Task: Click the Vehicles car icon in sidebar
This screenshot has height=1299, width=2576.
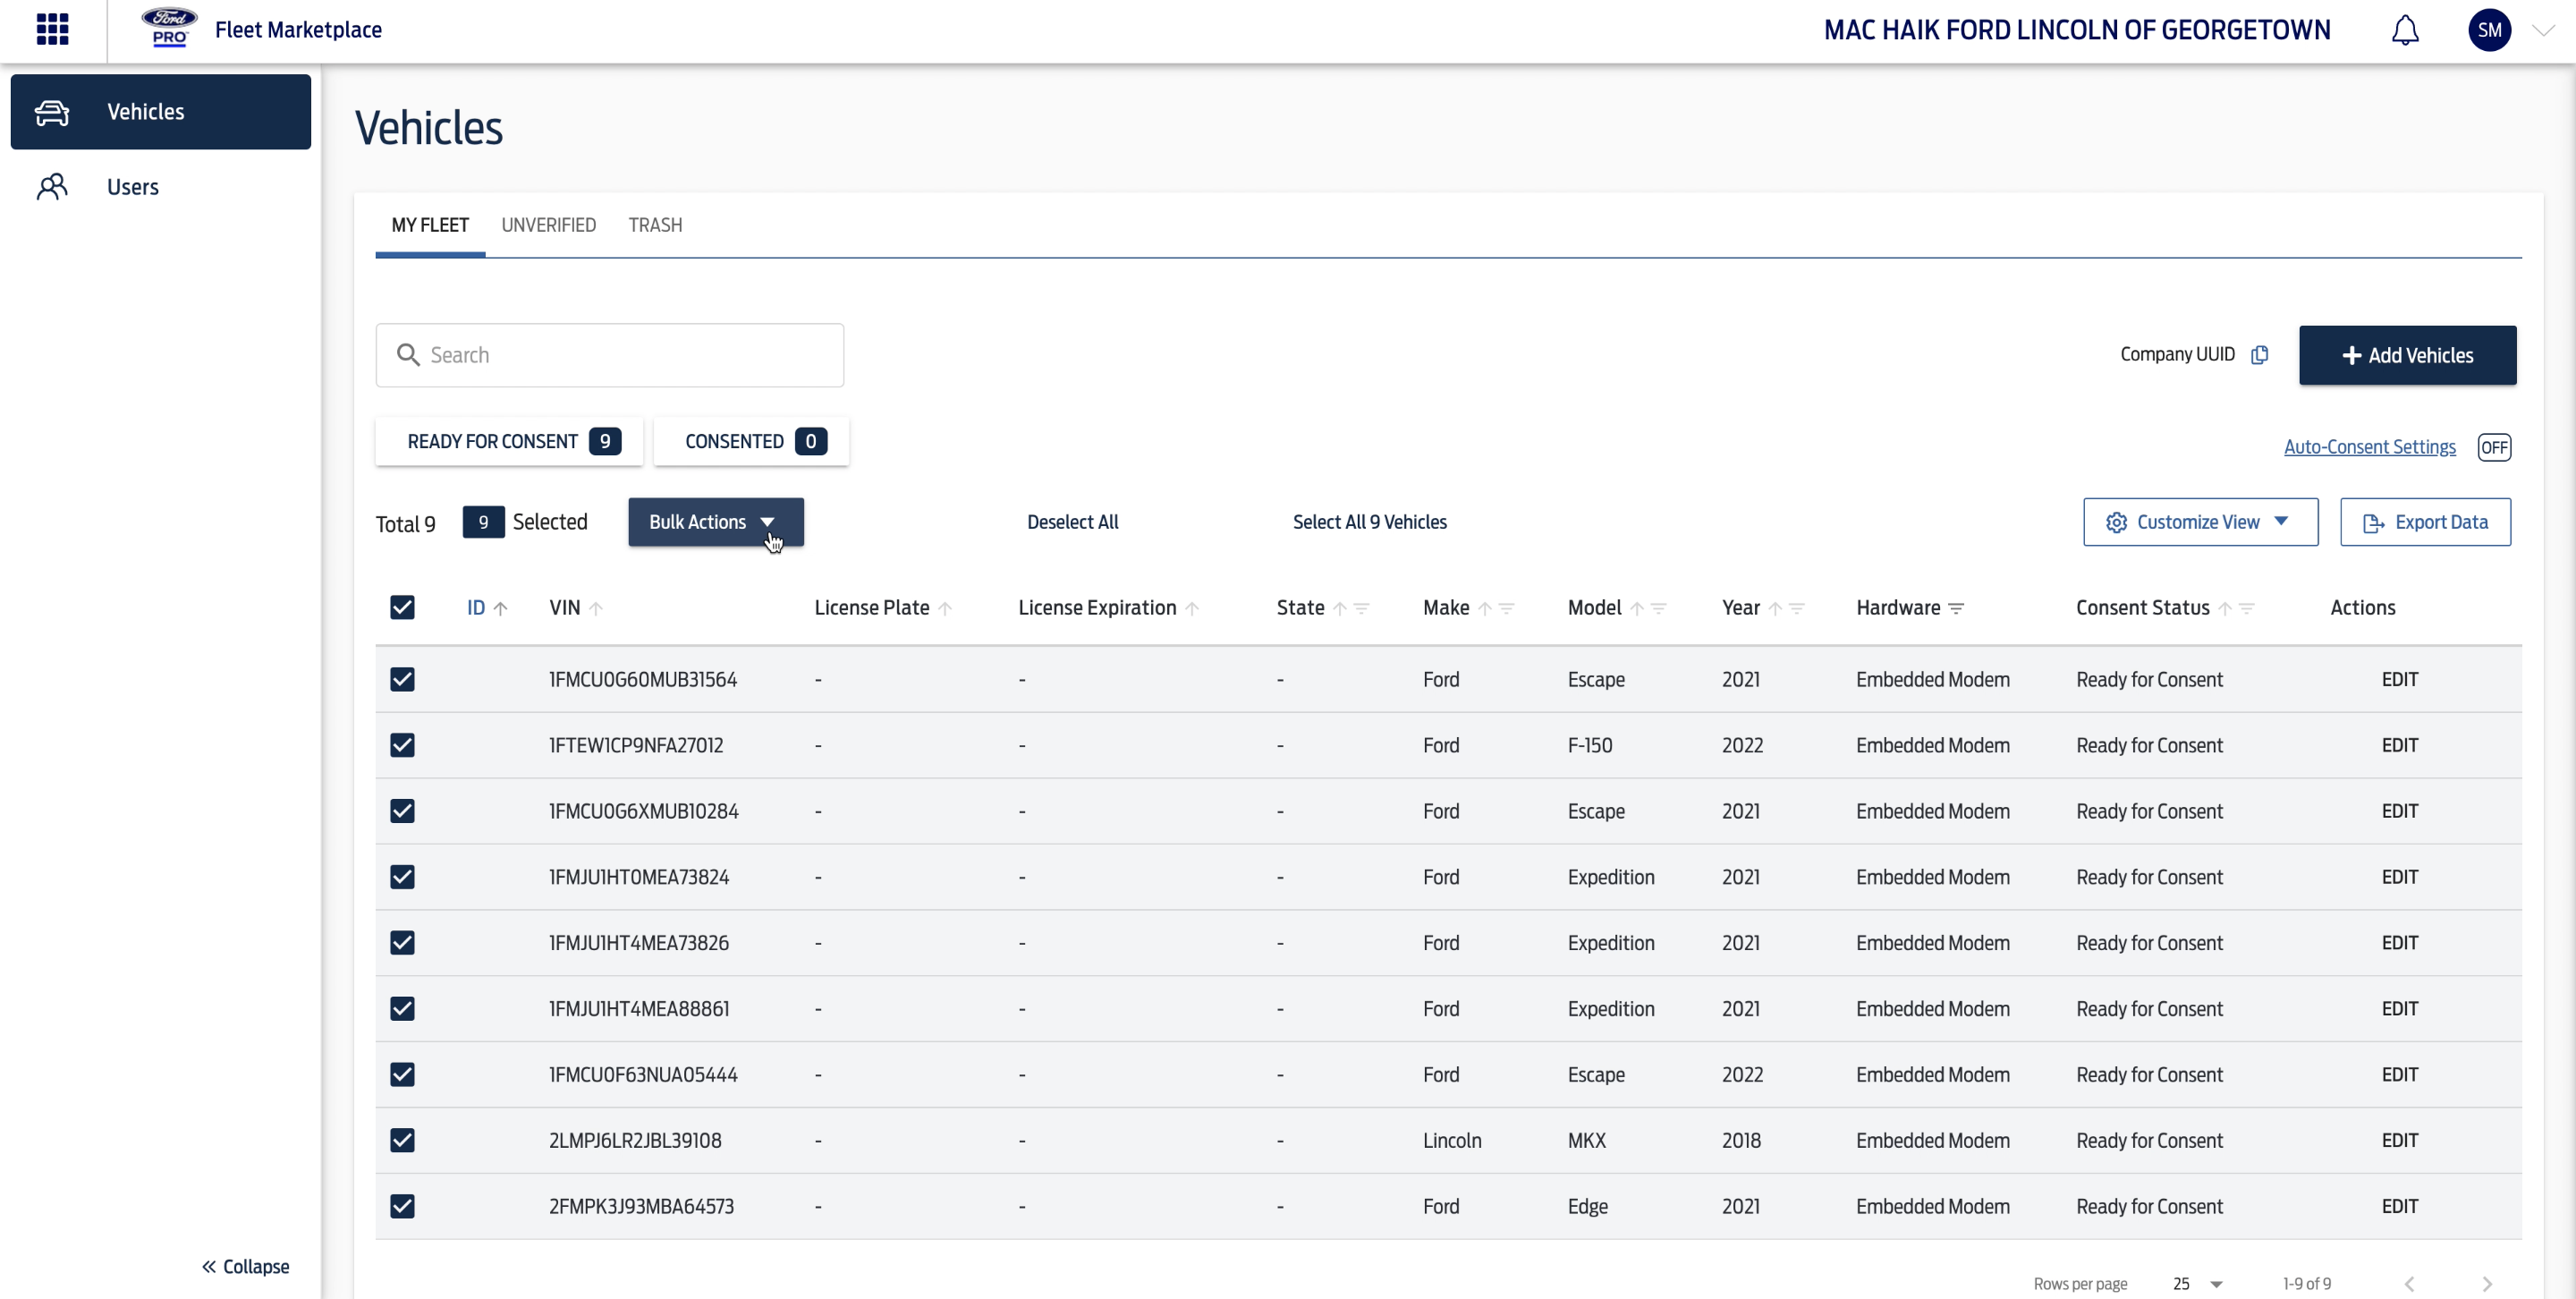Action: pos(52,112)
